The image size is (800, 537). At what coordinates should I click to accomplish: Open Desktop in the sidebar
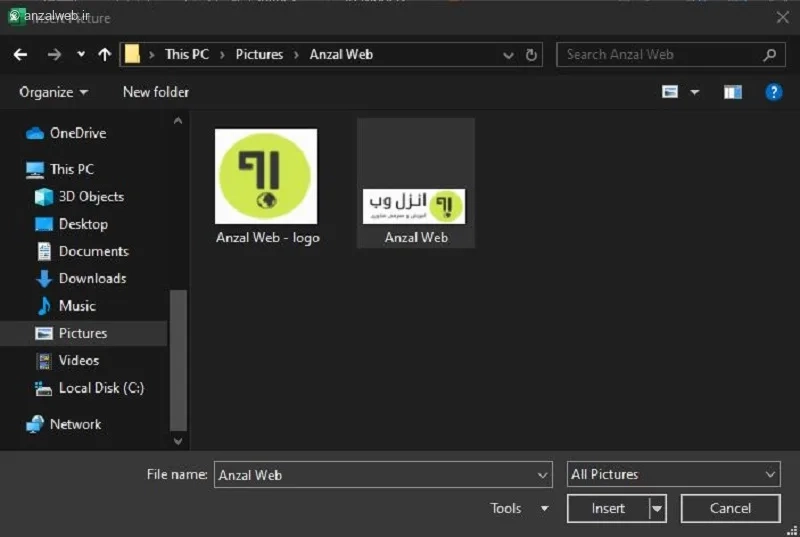pyautogui.click(x=83, y=224)
